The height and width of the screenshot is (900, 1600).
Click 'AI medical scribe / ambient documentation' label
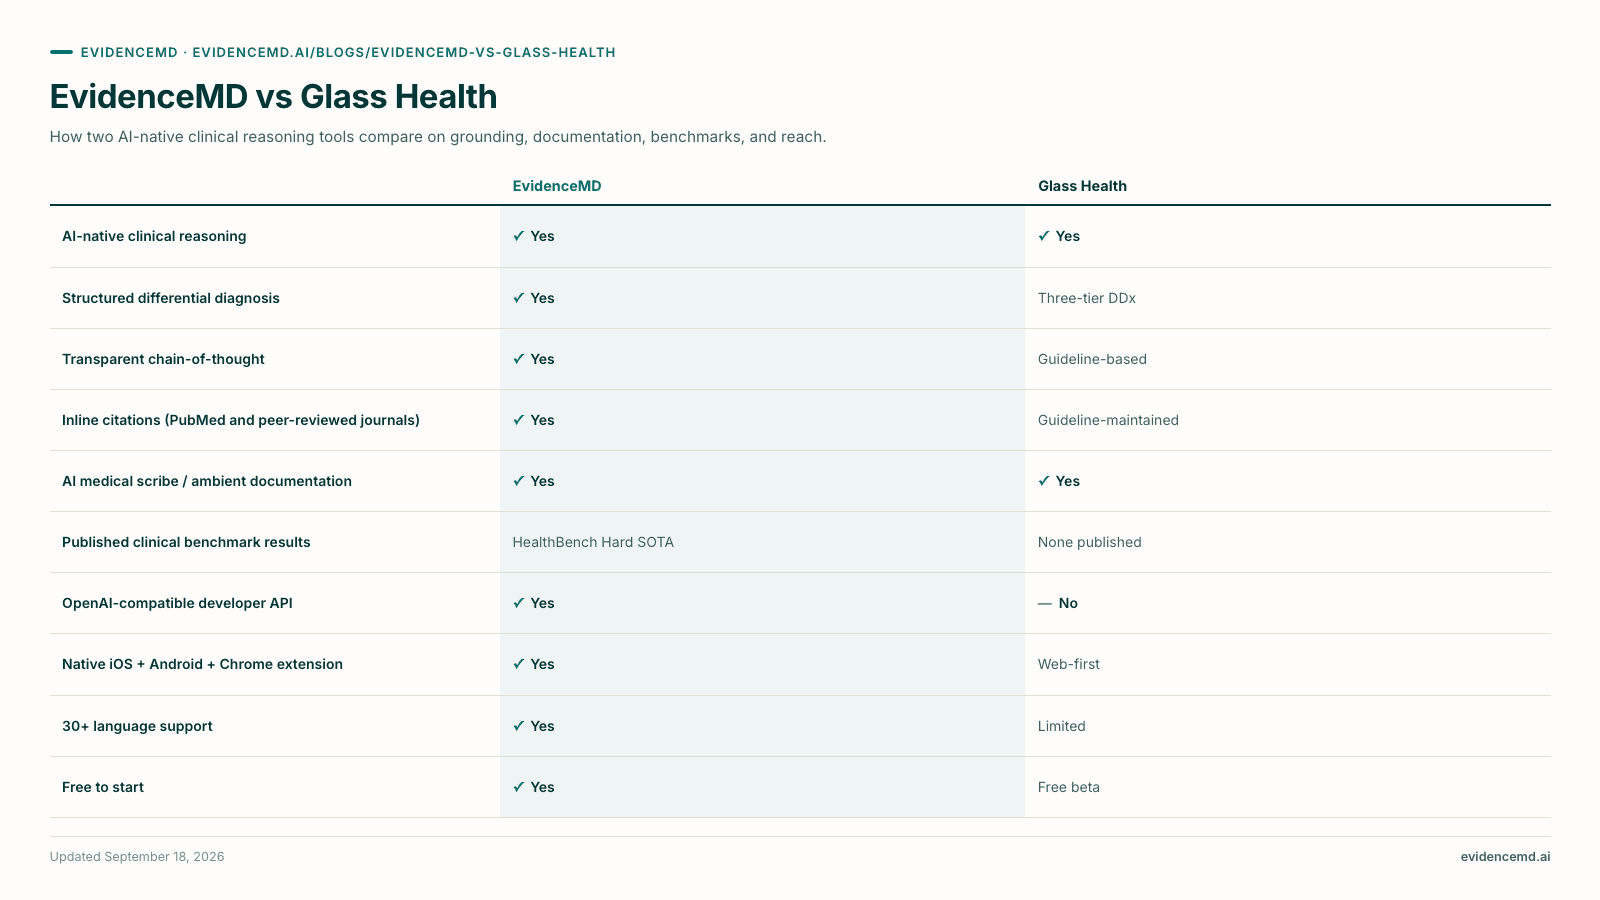point(207,481)
